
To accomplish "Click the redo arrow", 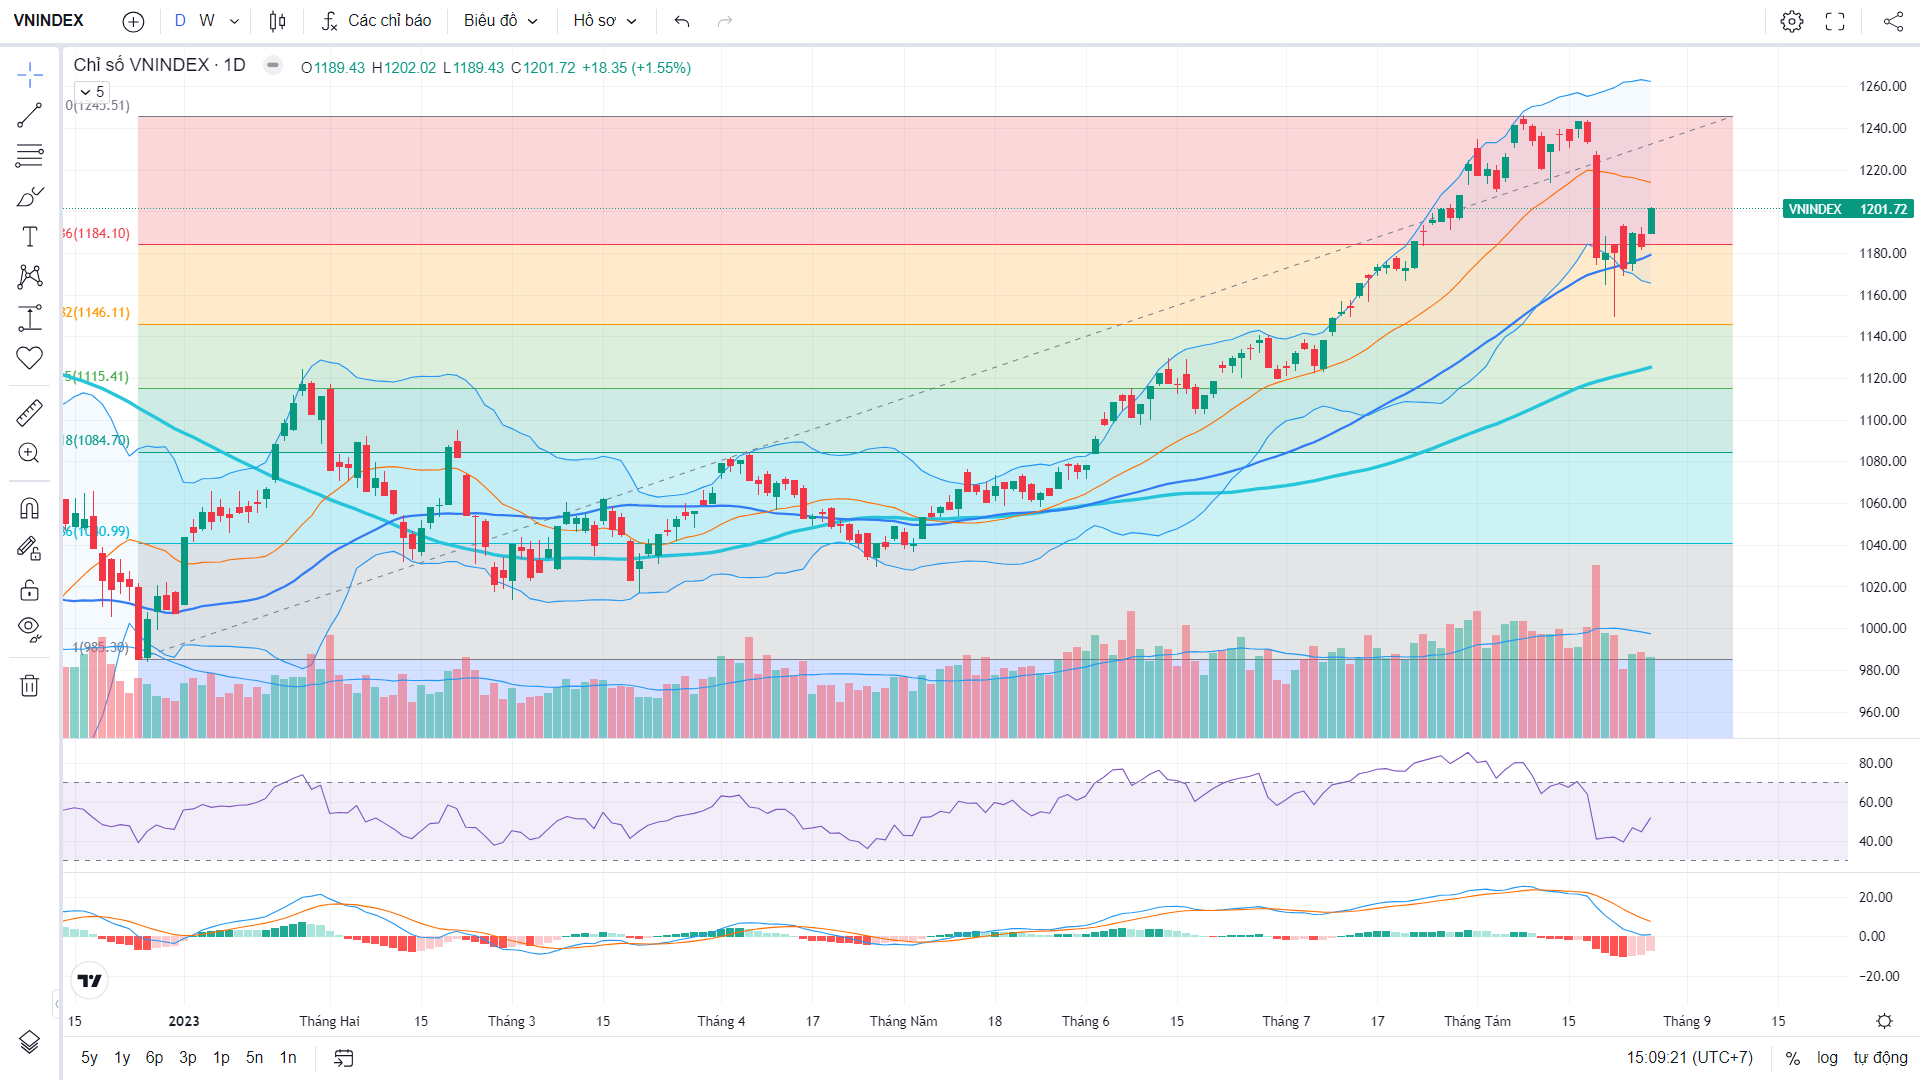I will coord(725,21).
